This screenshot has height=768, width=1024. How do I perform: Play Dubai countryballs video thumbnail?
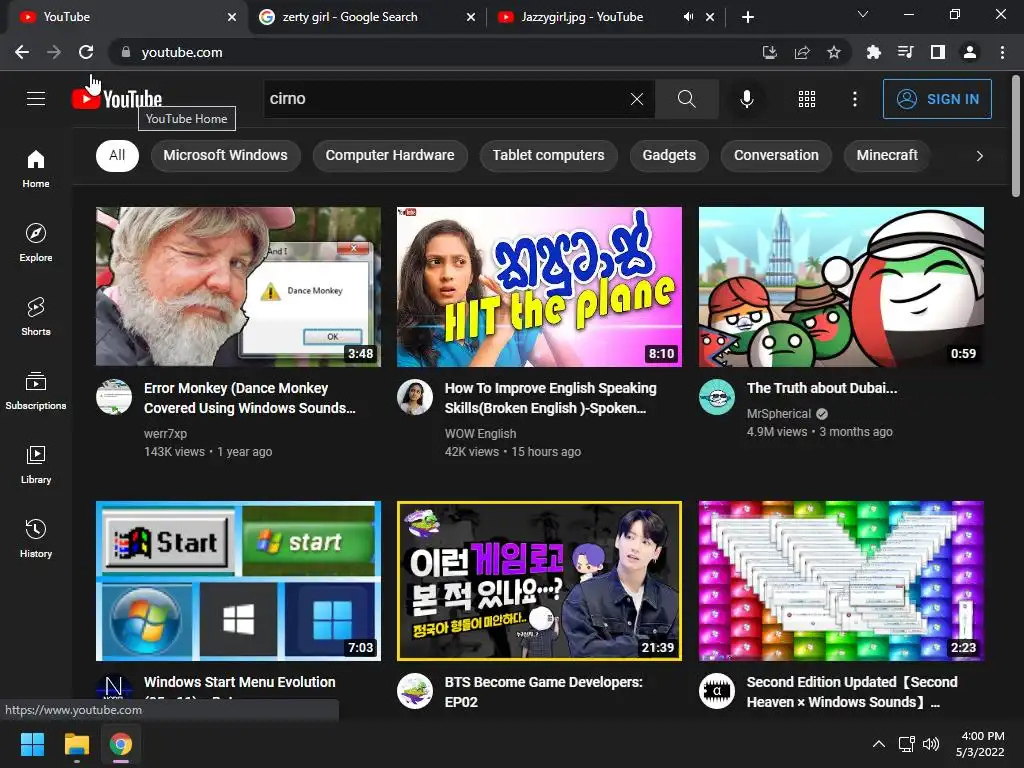pos(841,287)
